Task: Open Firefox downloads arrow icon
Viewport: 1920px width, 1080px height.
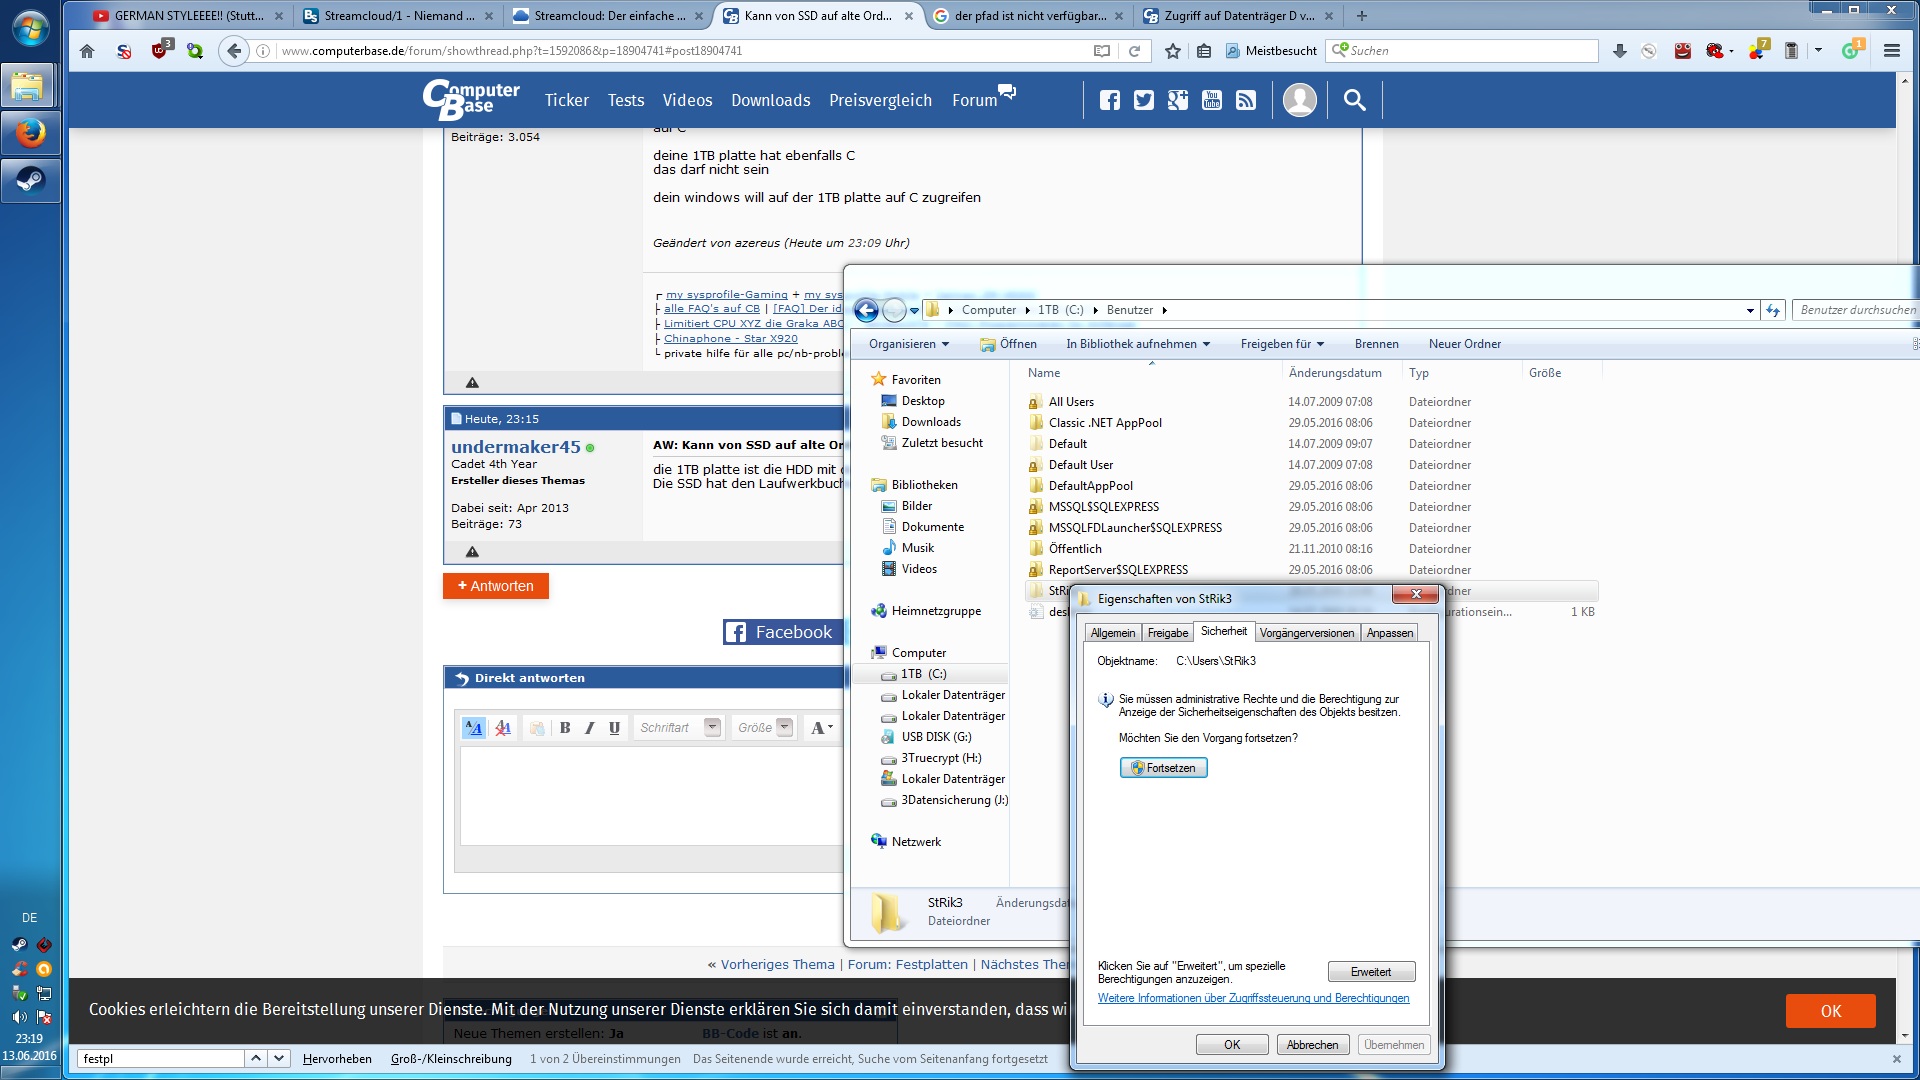Action: pos(1619,51)
